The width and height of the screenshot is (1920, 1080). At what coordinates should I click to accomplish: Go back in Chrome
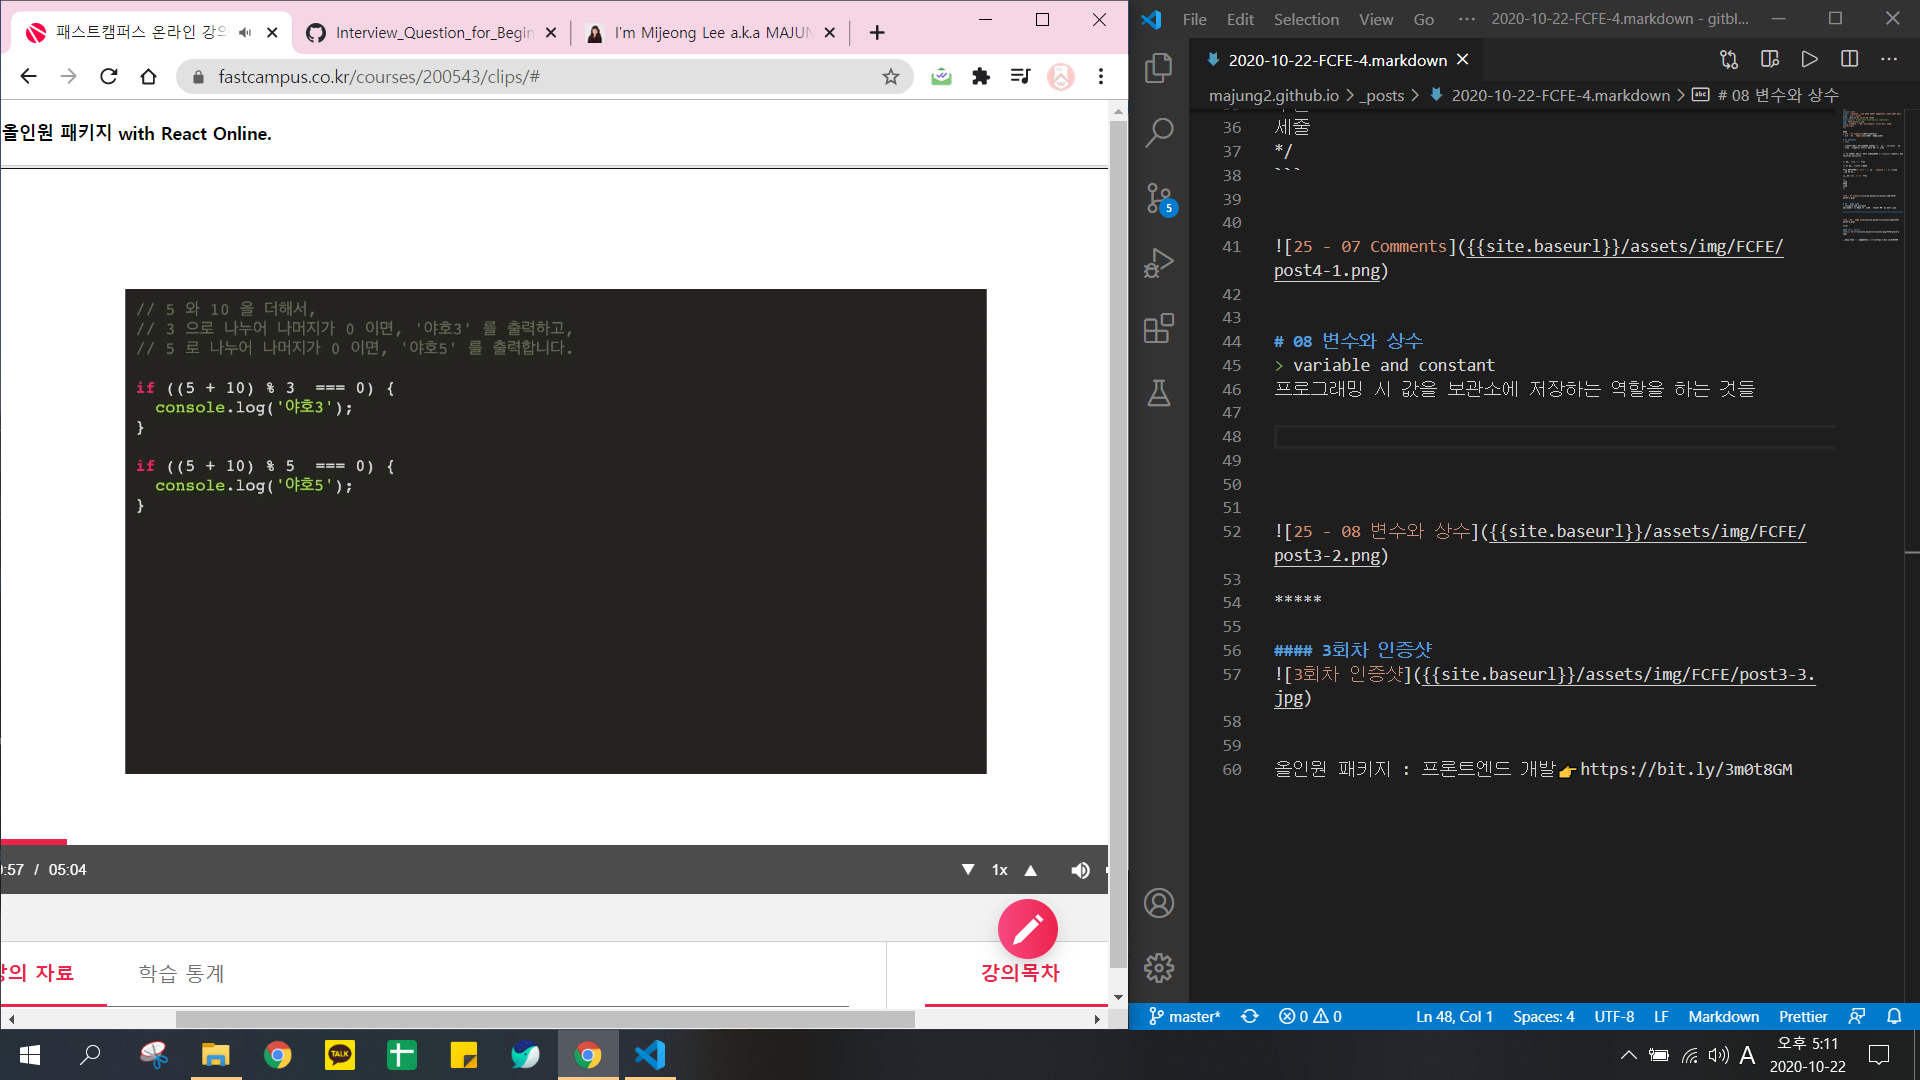tap(28, 77)
